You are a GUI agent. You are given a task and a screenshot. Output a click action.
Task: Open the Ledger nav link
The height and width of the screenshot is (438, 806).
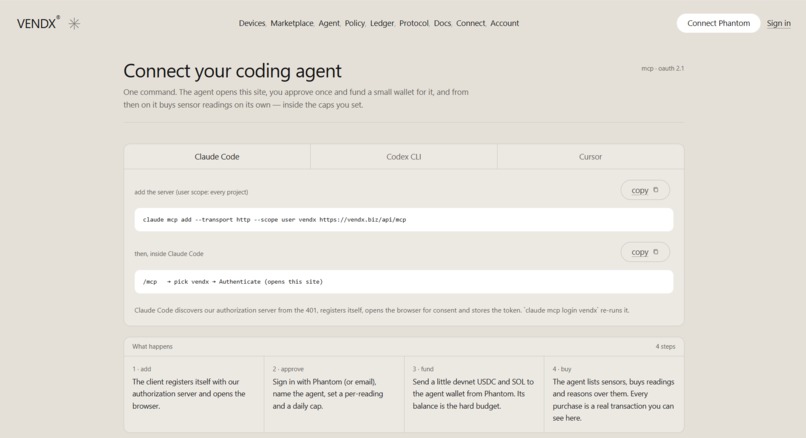point(382,23)
